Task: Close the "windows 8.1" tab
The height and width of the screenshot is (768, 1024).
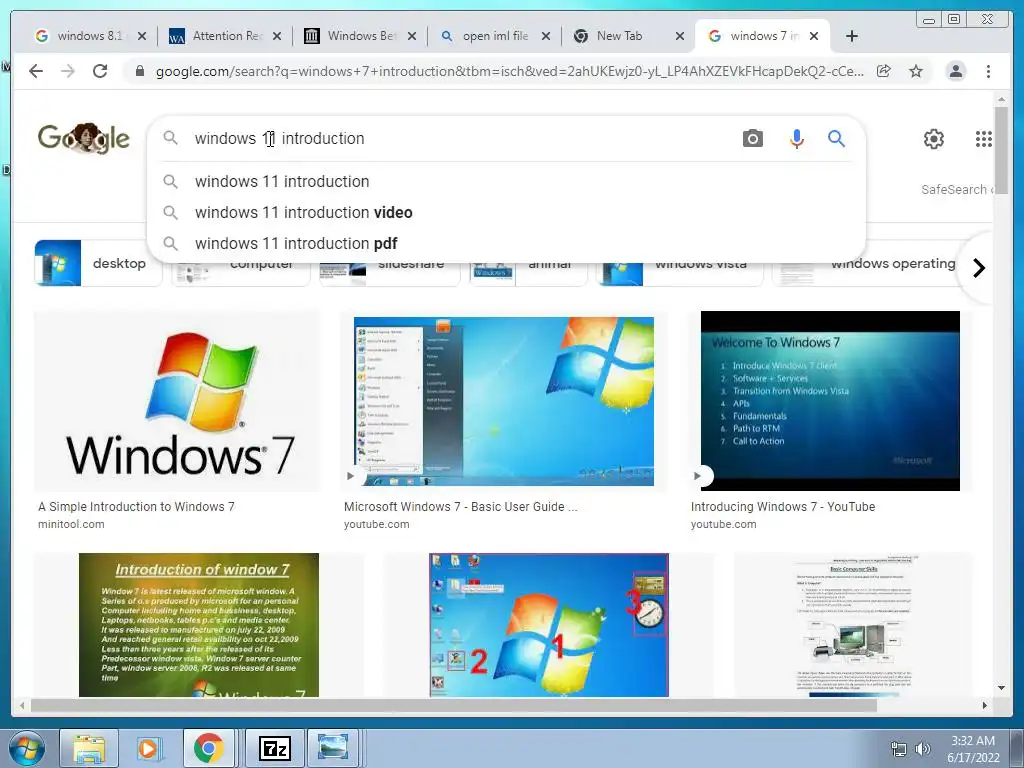Action: click(142, 36)
